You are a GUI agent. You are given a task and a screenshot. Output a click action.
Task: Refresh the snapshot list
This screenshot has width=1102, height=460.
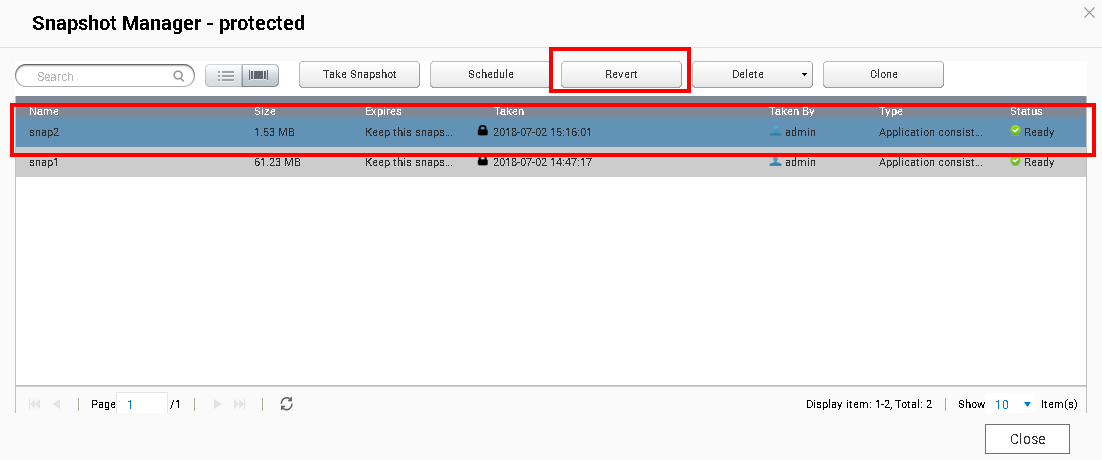(x=286, y=404)
